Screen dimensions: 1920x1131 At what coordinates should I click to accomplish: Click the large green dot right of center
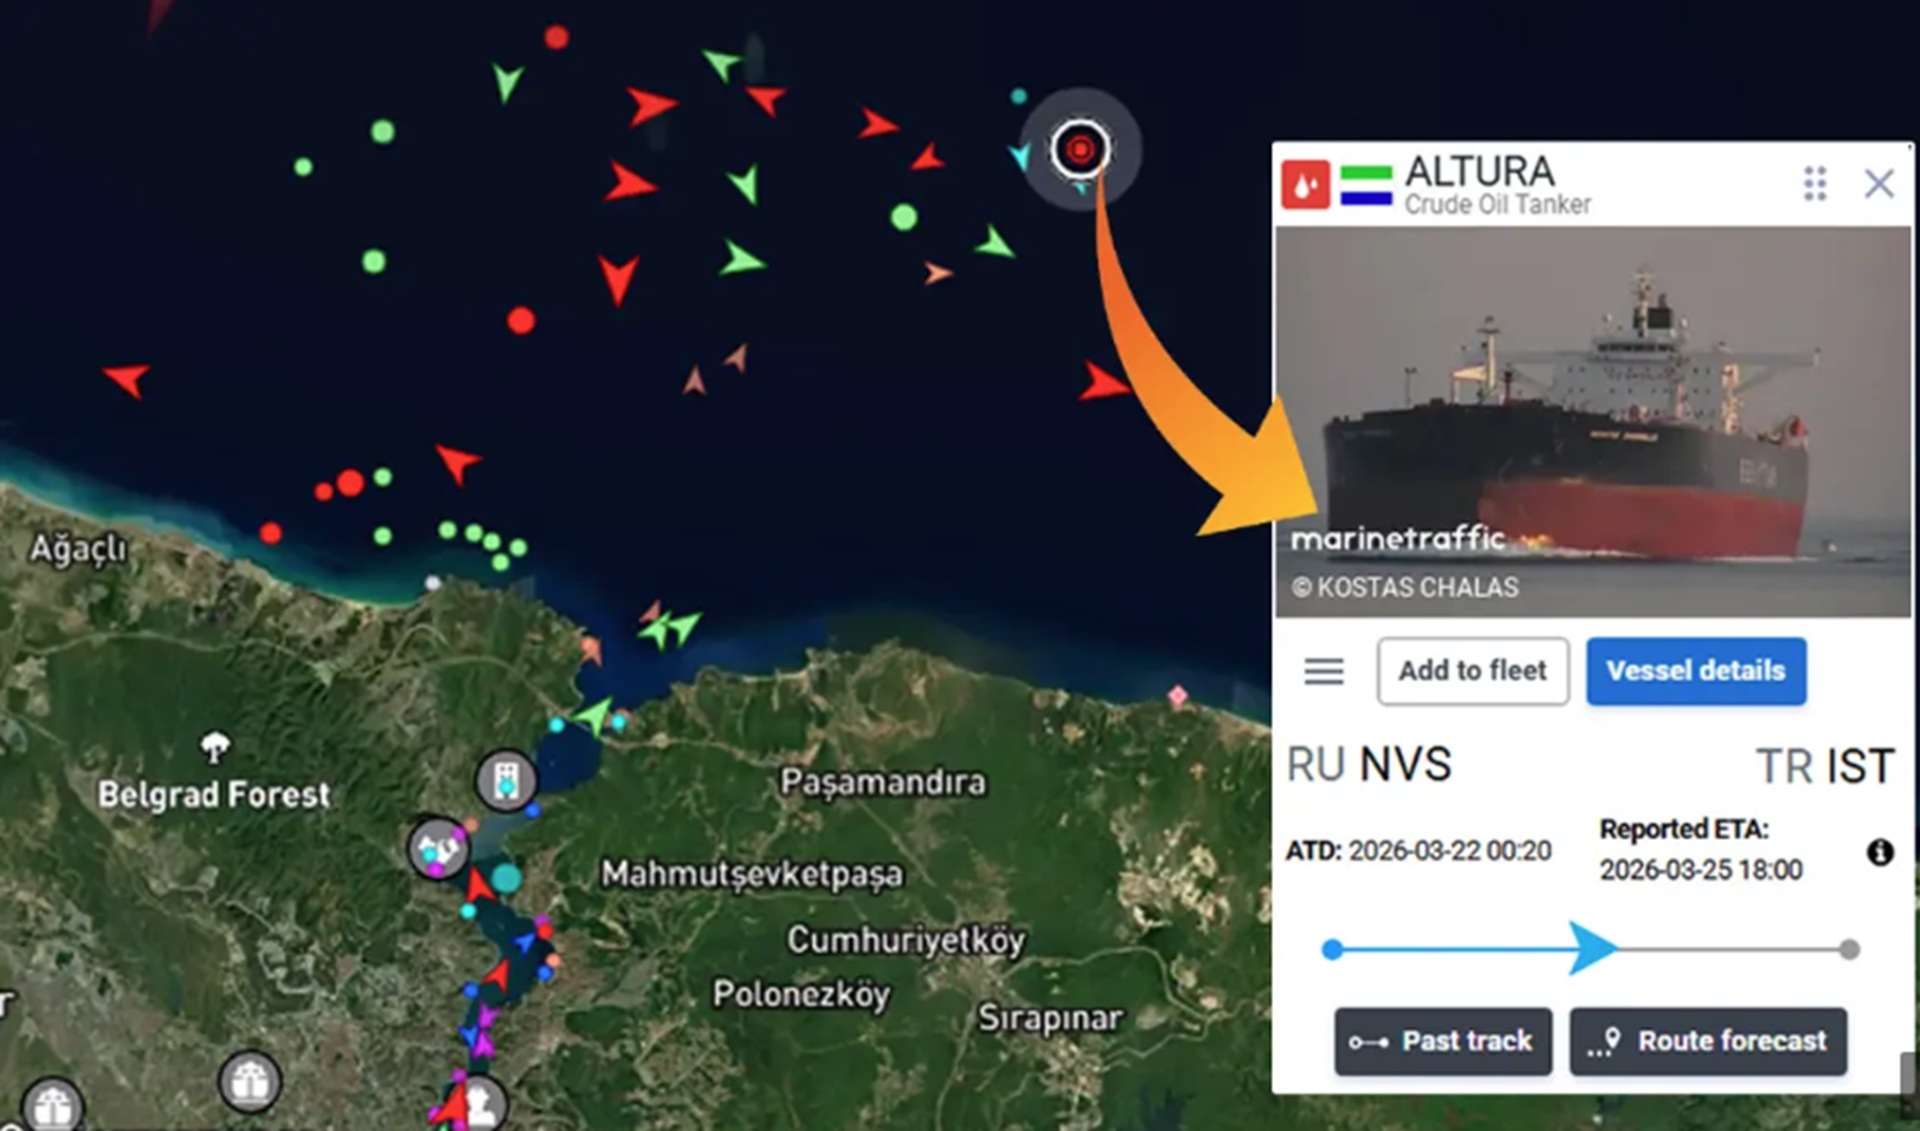[x=904, y=217]
